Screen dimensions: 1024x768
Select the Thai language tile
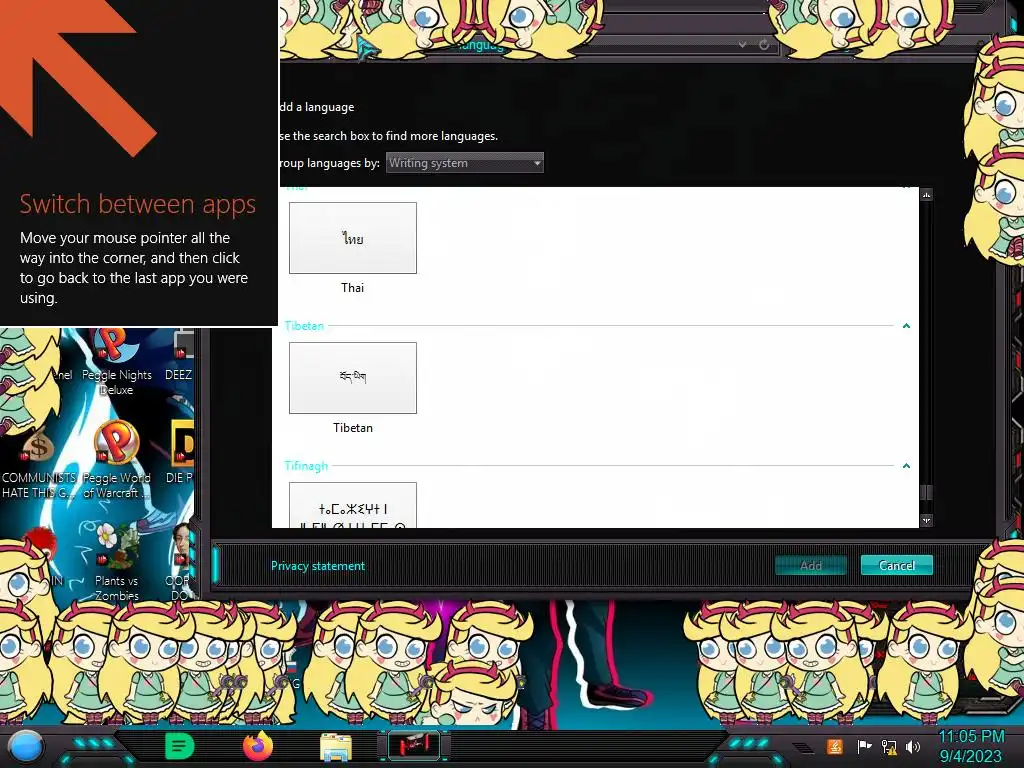coord(353,238)
